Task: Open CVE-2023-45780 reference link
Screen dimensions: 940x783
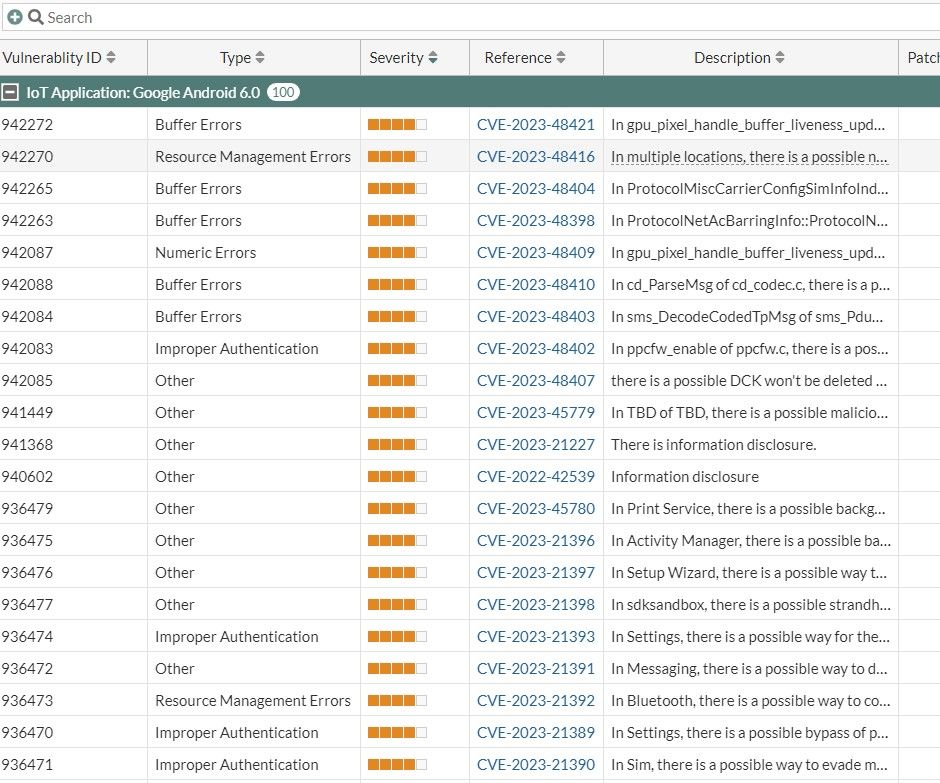Action: (535, 509)
